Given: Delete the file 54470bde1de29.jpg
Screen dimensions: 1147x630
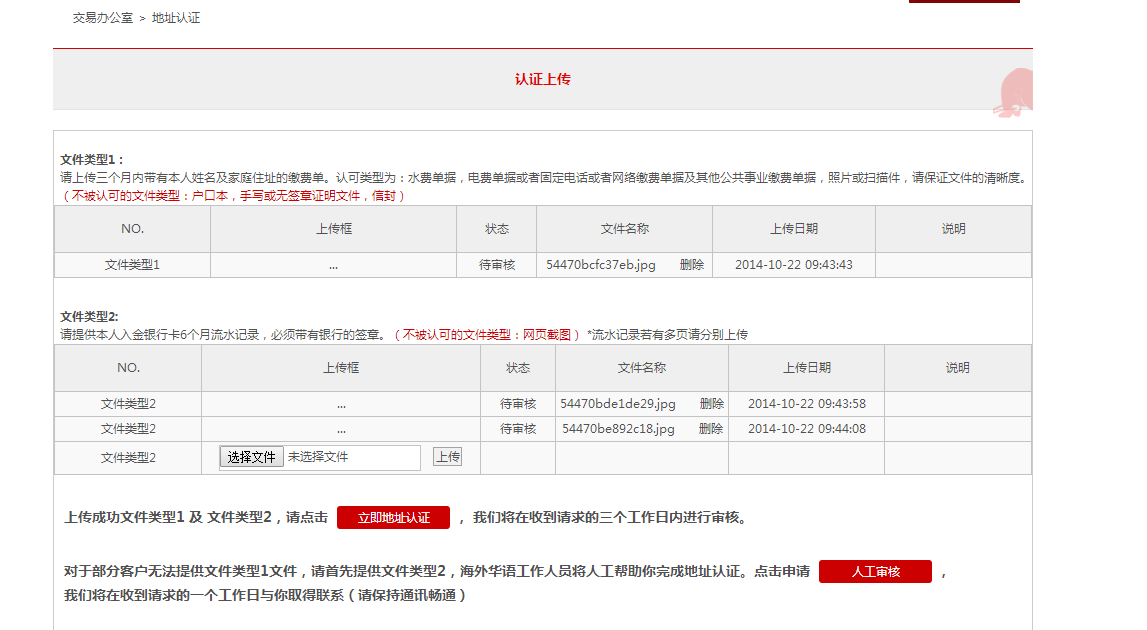Looking at the screenshot, I should (x=711, y=404).
